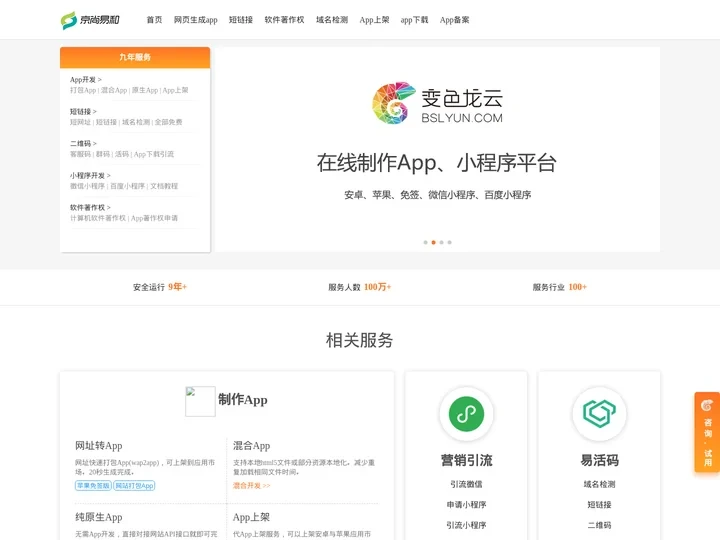Open the 混合App card heading
720x540 pixels.
click(x=251, y=445)
